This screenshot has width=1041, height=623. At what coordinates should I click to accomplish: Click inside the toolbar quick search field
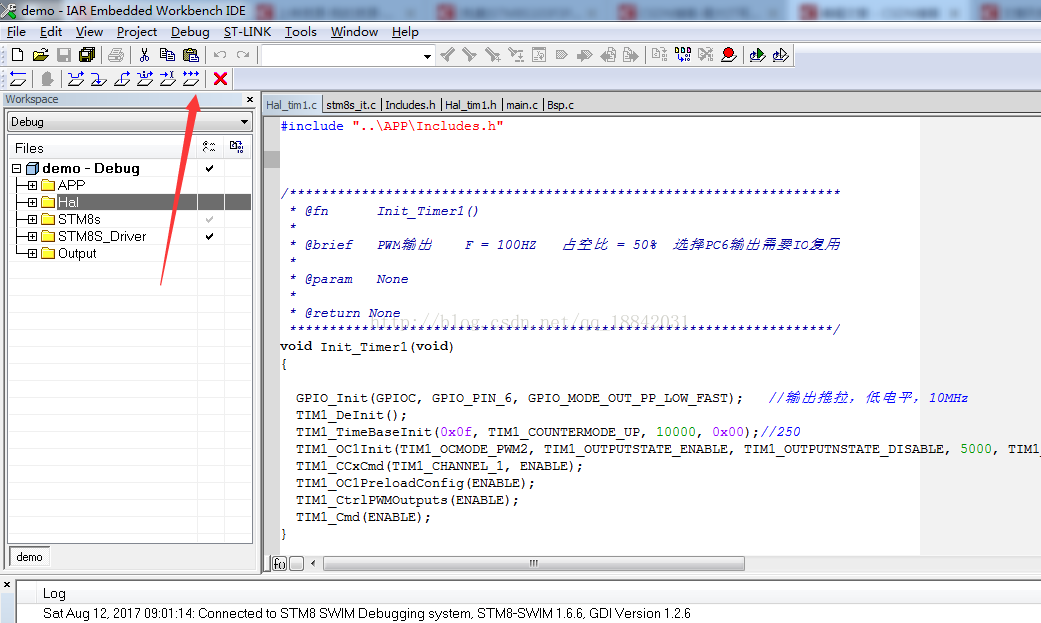pos(341,56)
